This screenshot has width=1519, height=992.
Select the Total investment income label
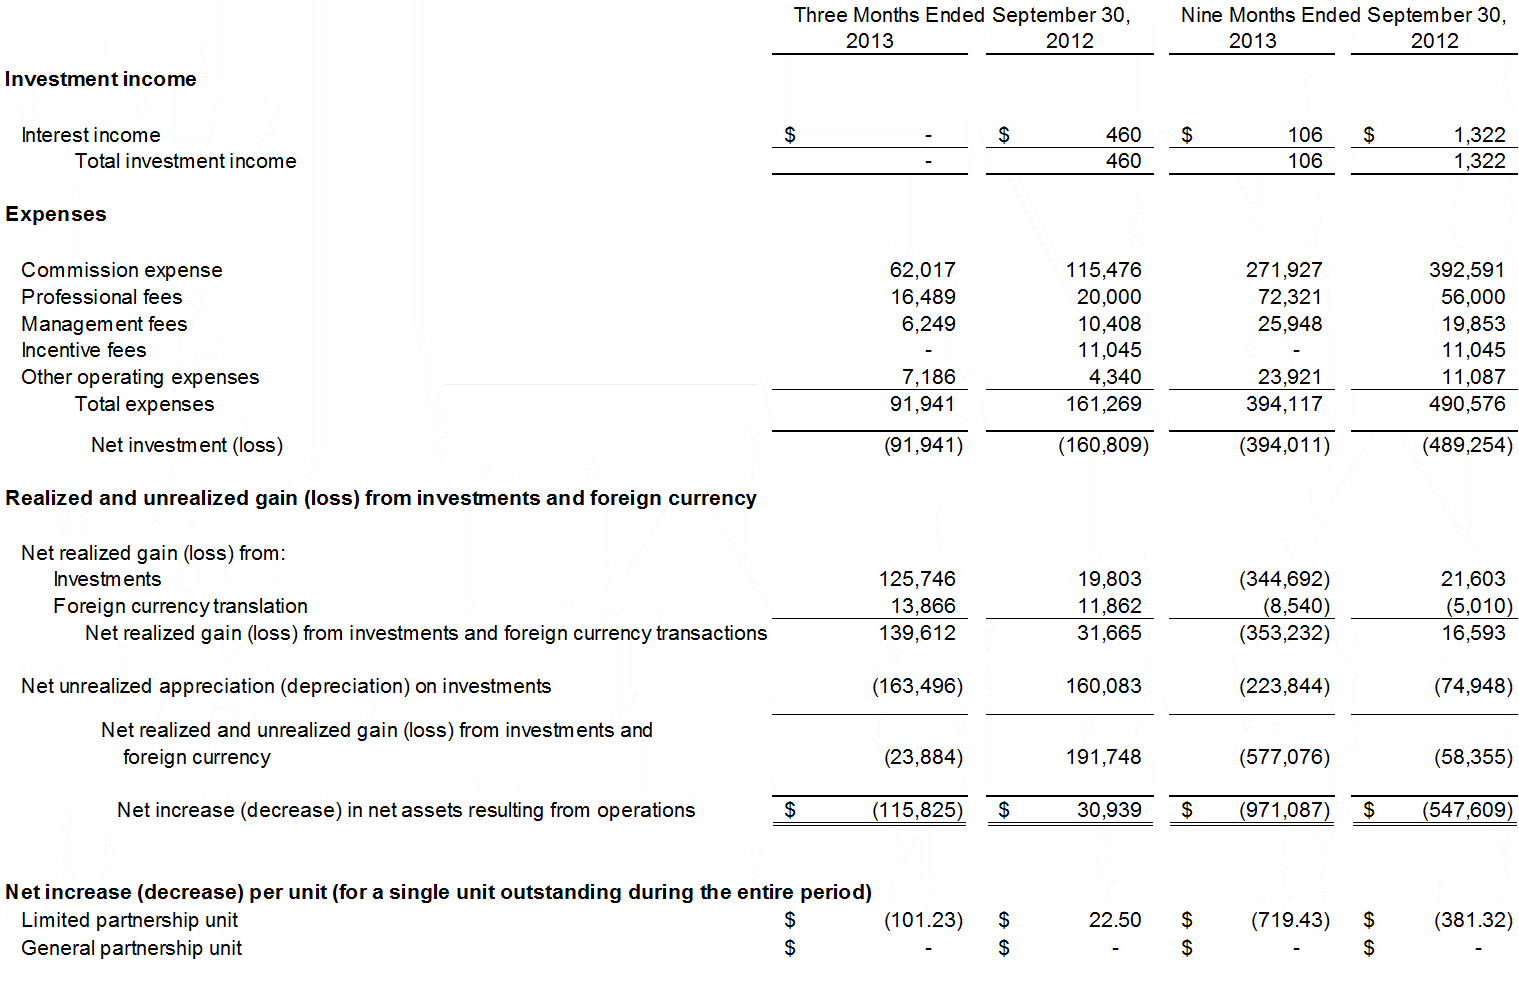tap(186, 161)
